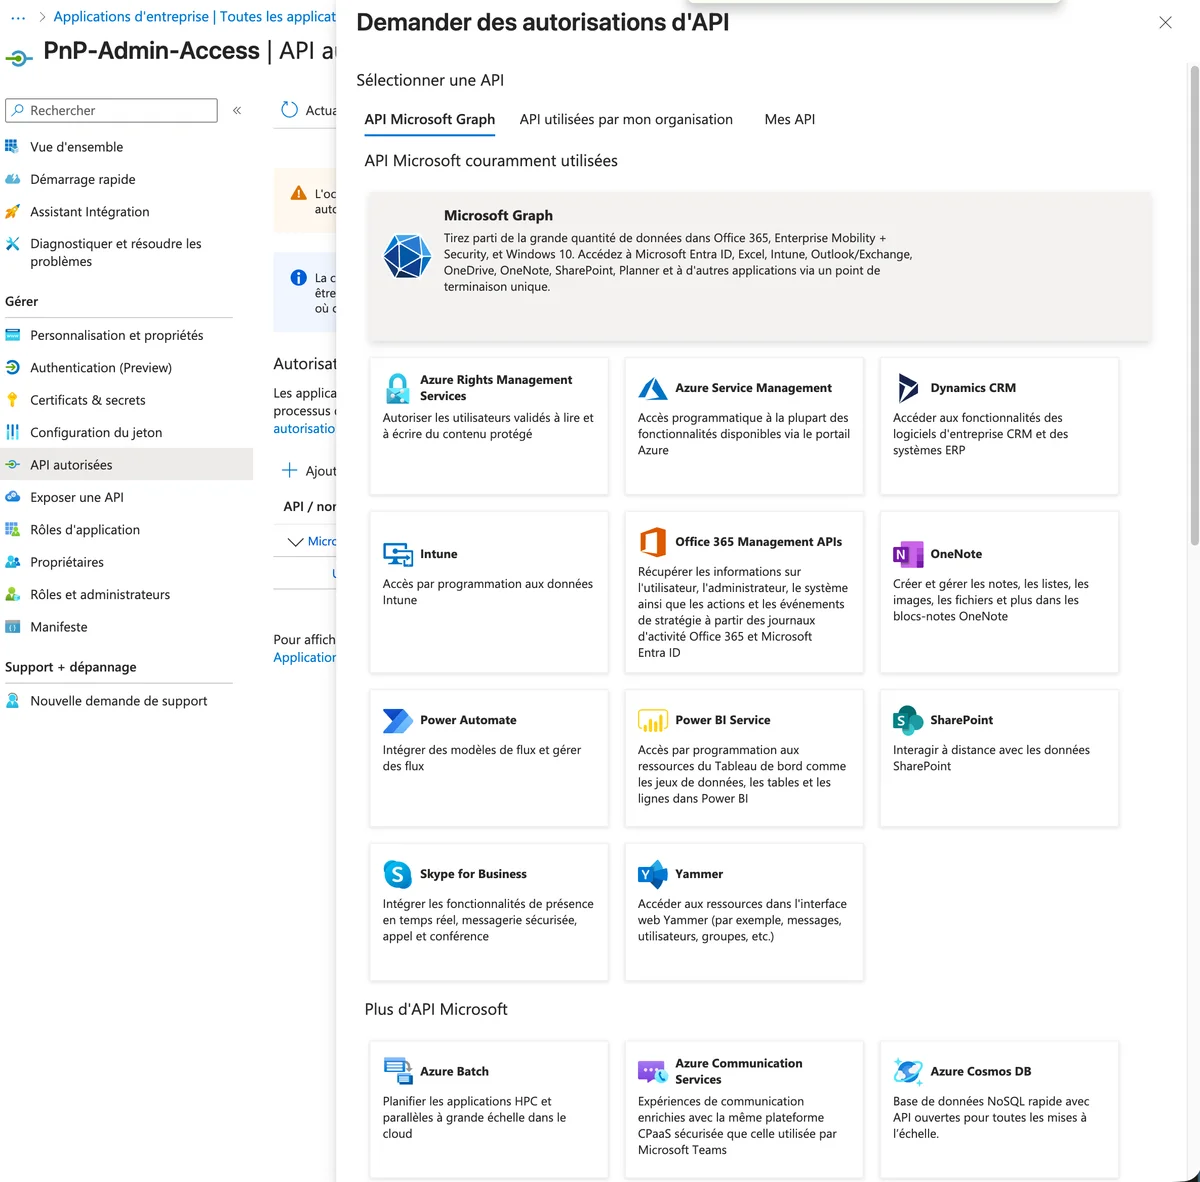Click the Intune icon
This screenshot has height=1182, width=1200.
(x=398, y=554)
